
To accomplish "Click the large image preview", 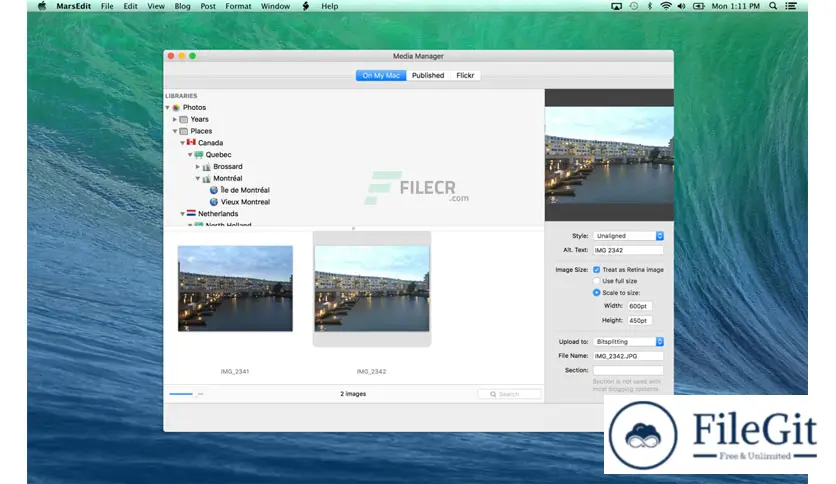I will pos(609,155).
